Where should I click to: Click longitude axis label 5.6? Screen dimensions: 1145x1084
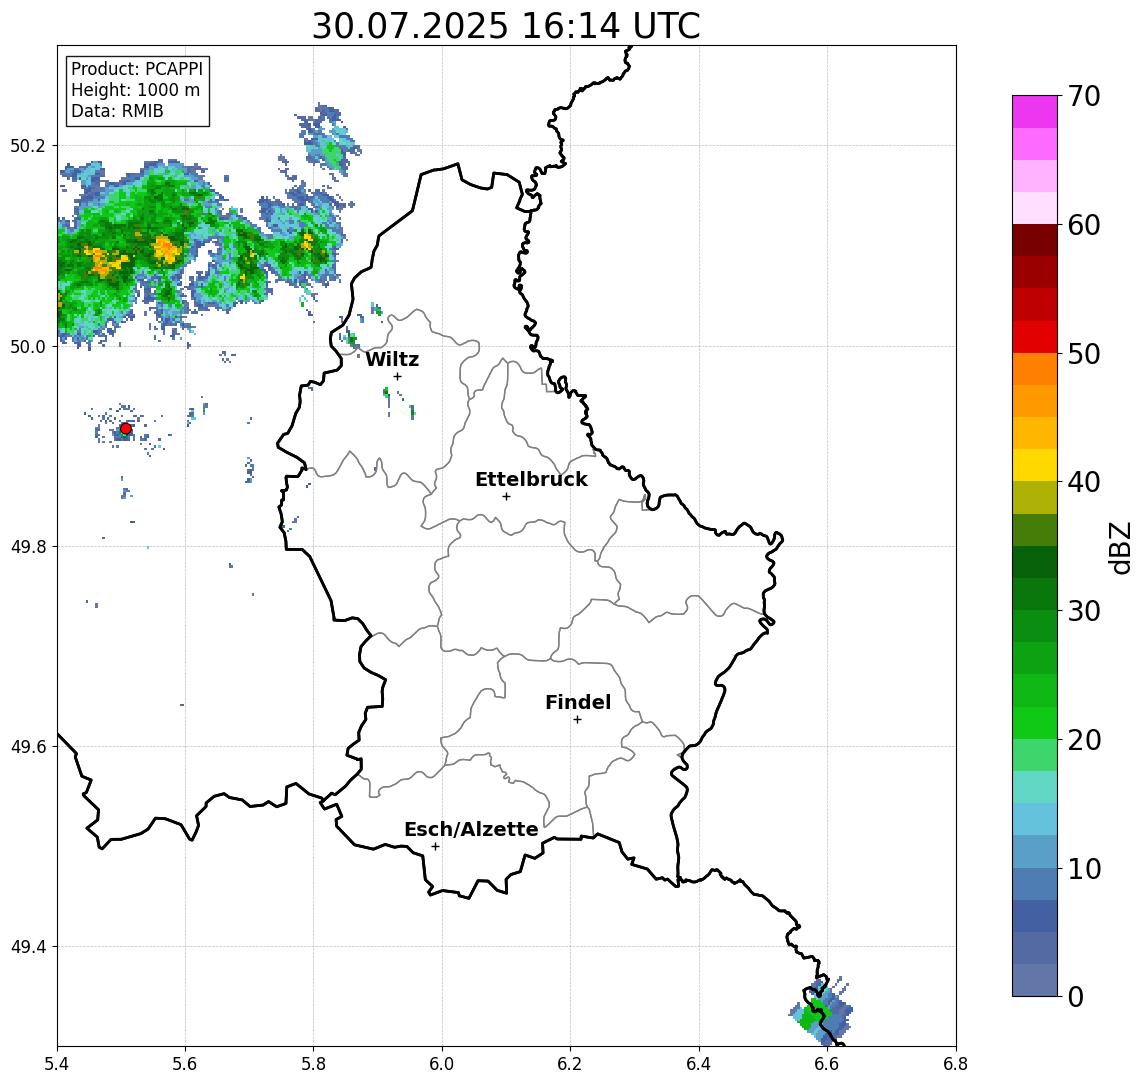click(x=185, y=1064)
